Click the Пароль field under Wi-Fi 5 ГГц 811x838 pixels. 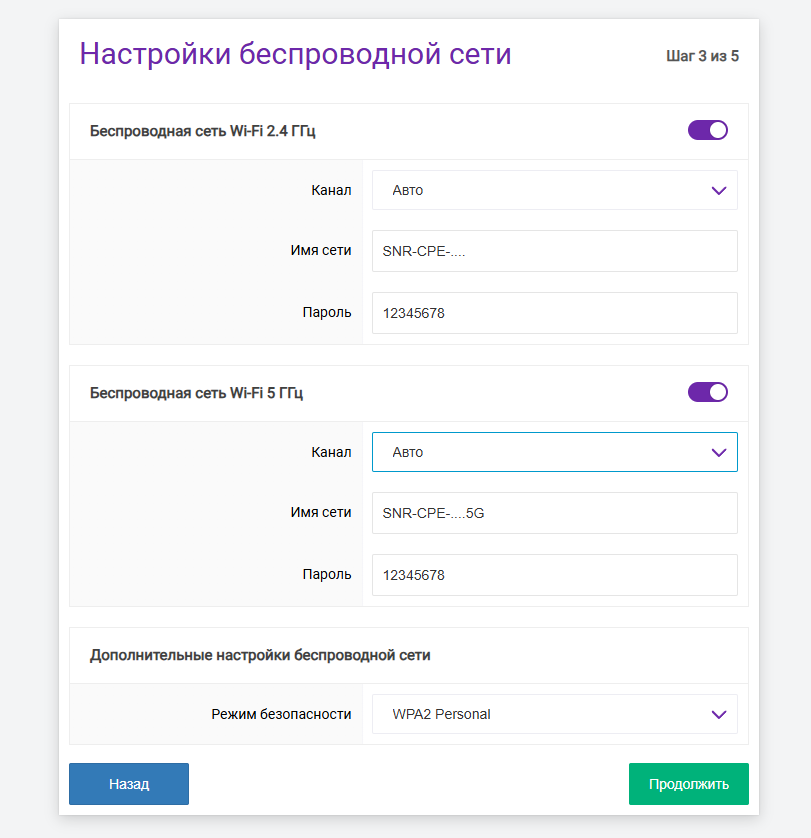554,575
